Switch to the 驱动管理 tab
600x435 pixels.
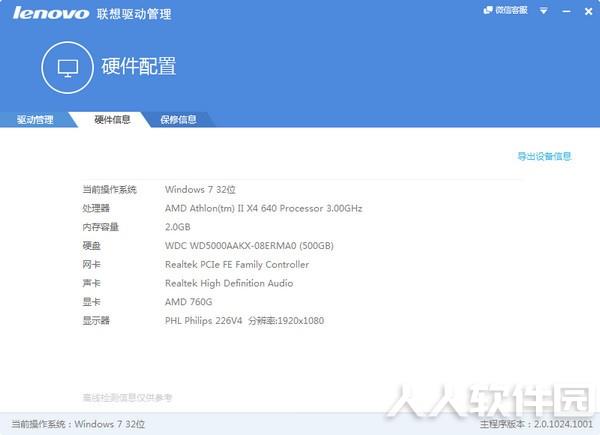(35, 120)
